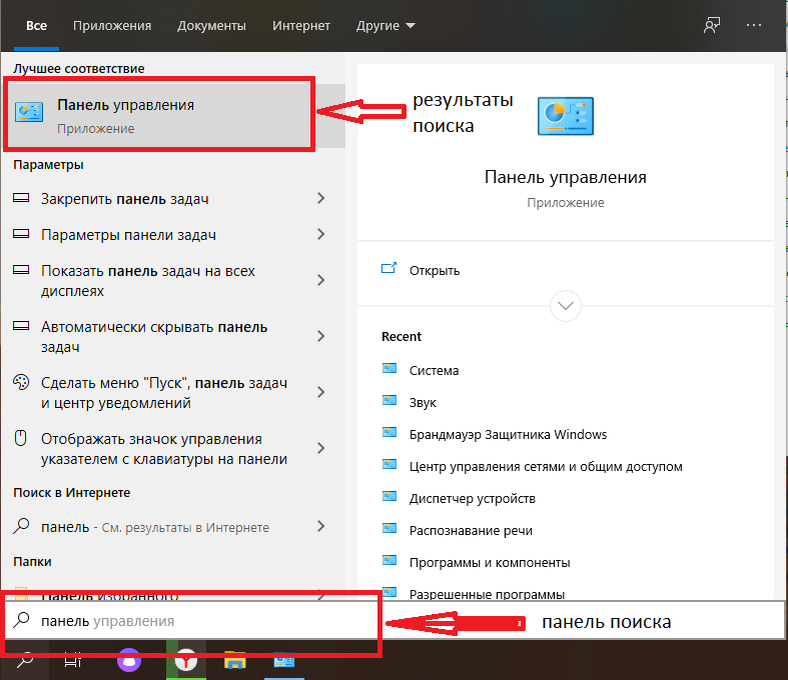
Task: Switch to the Control Panel taskbar icon
Action: pos(284,660)
